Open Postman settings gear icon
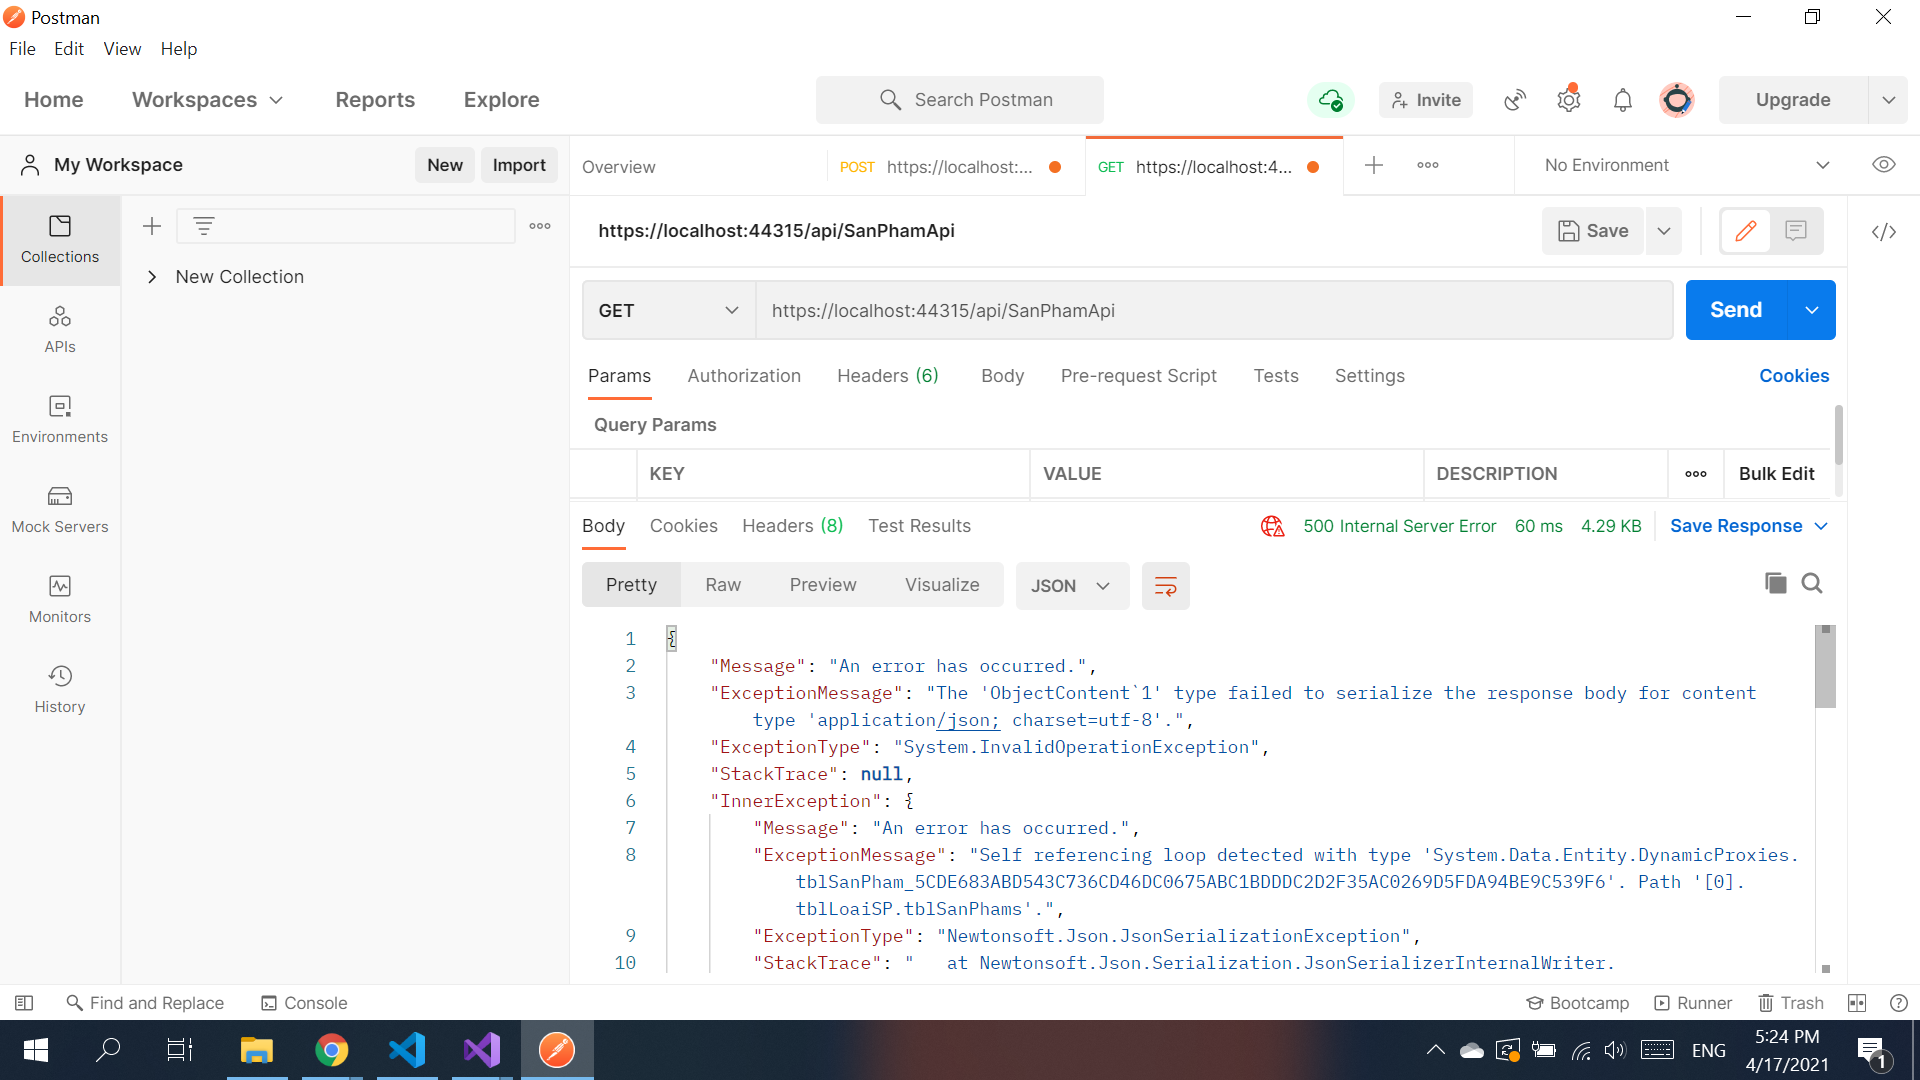Image resolution: width=1920 pixels, height=1080 pixels. (x=1569, y=100)
